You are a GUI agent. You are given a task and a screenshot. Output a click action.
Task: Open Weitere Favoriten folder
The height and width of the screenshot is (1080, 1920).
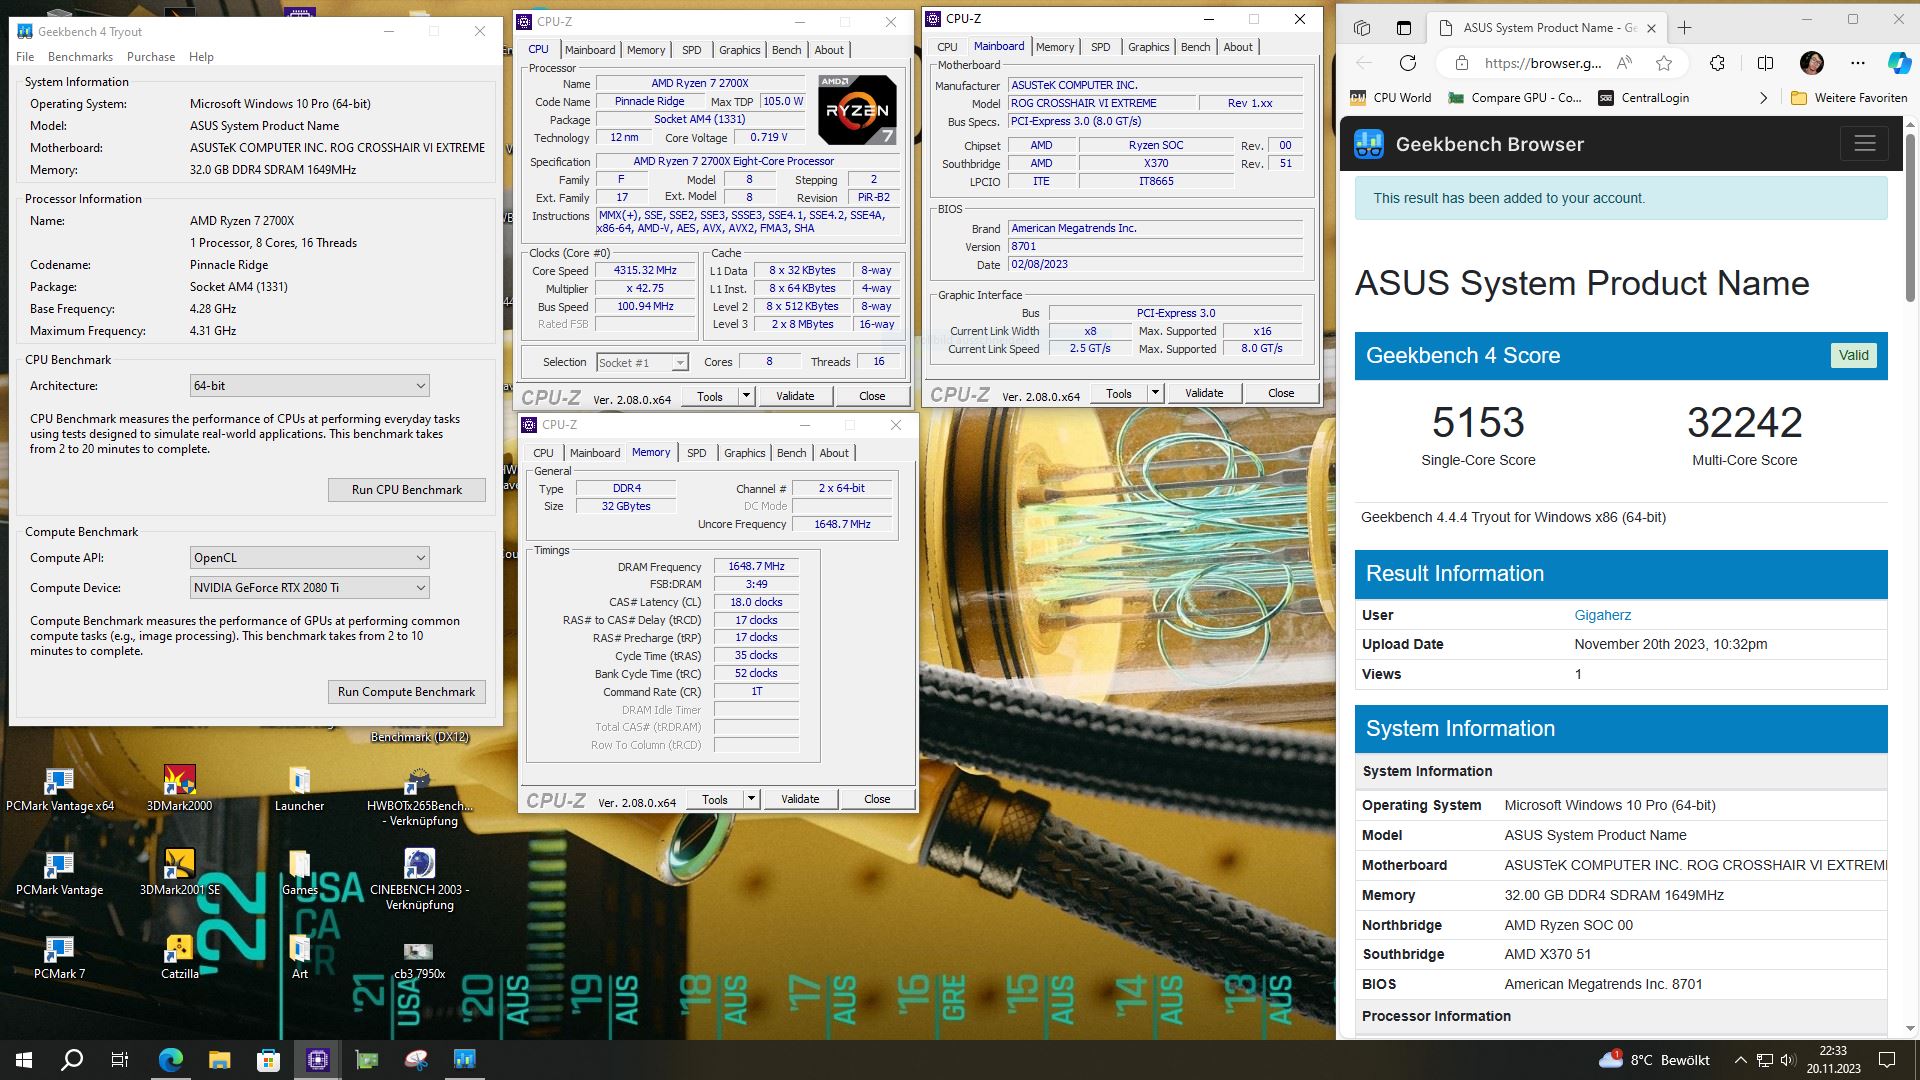coord(1849,98)
